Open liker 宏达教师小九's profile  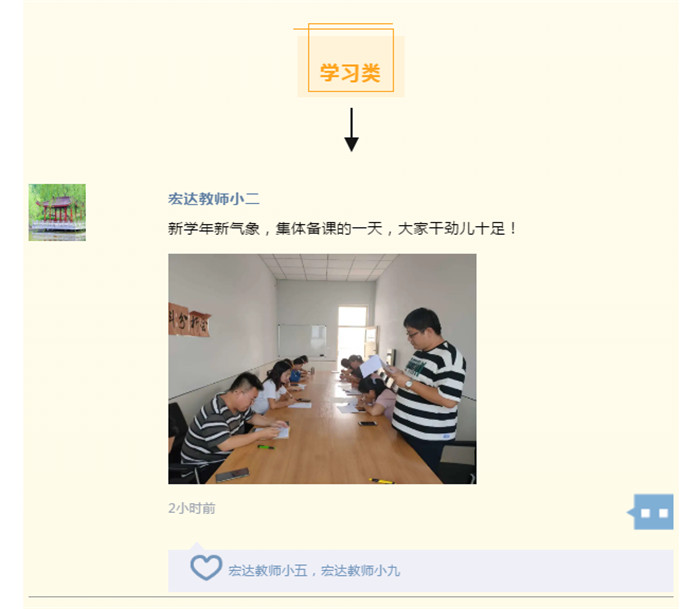click(360, 571)
